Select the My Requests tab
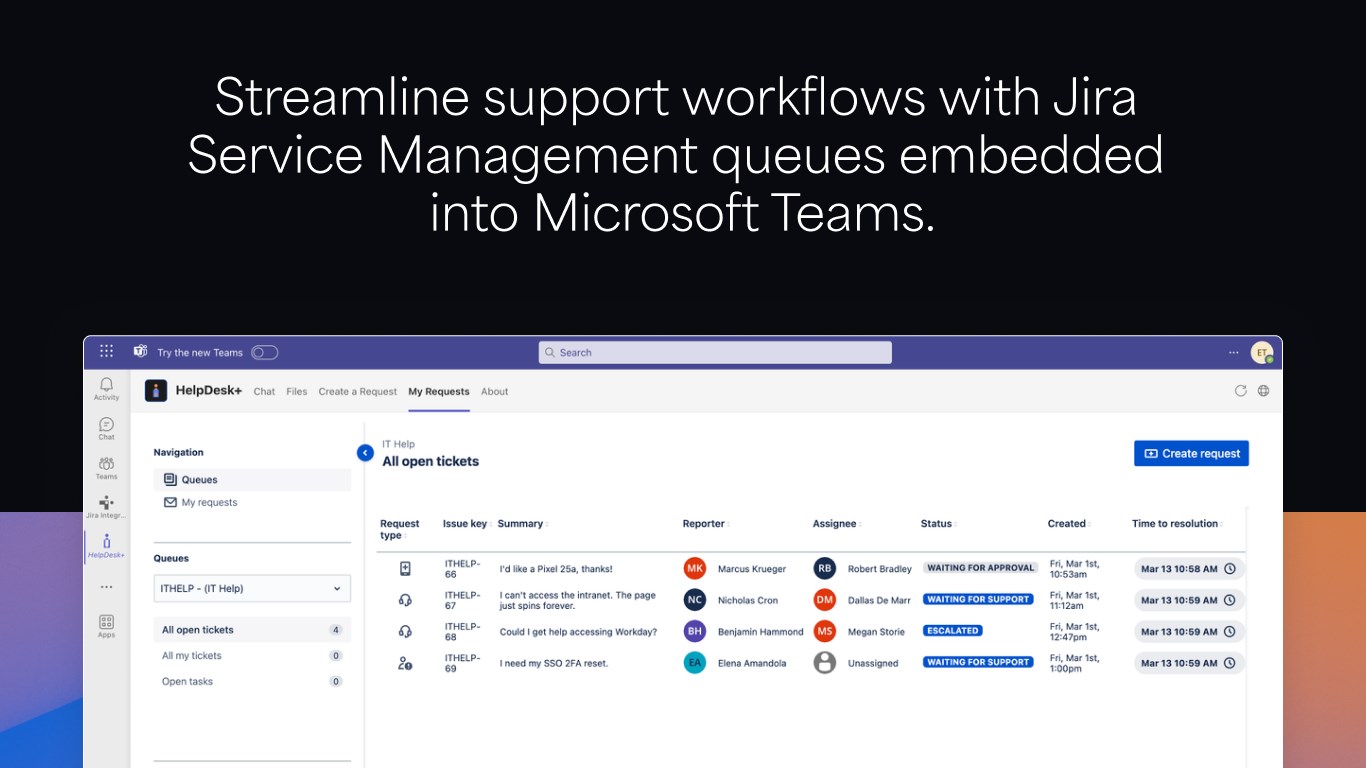This screenshot has height=768, width=1366. pos(439,392)
